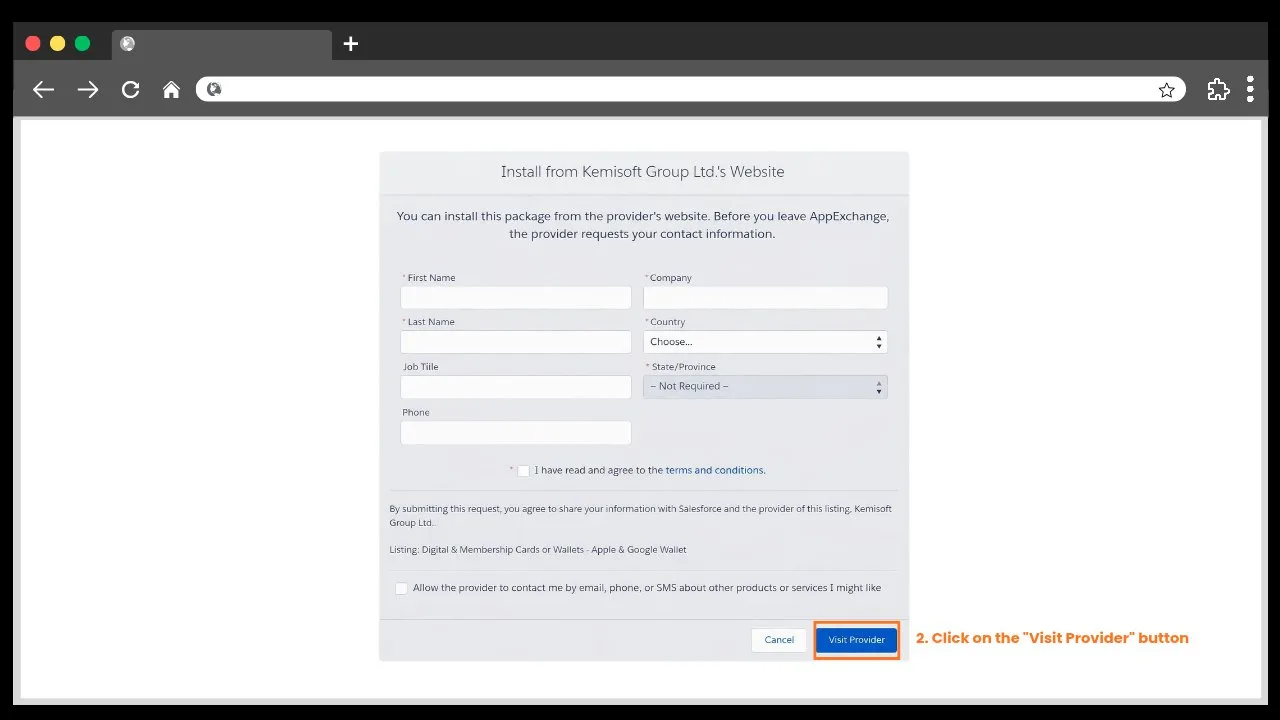This screenshot has height=720, width=1280.
Task: Focus the Job Title field
Action: pos(516,387)
